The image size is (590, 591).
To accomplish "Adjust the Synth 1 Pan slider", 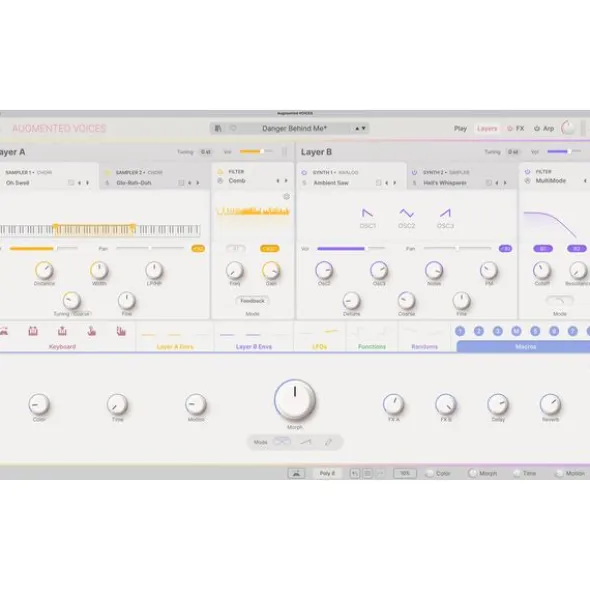I will [x=457, y=248].
